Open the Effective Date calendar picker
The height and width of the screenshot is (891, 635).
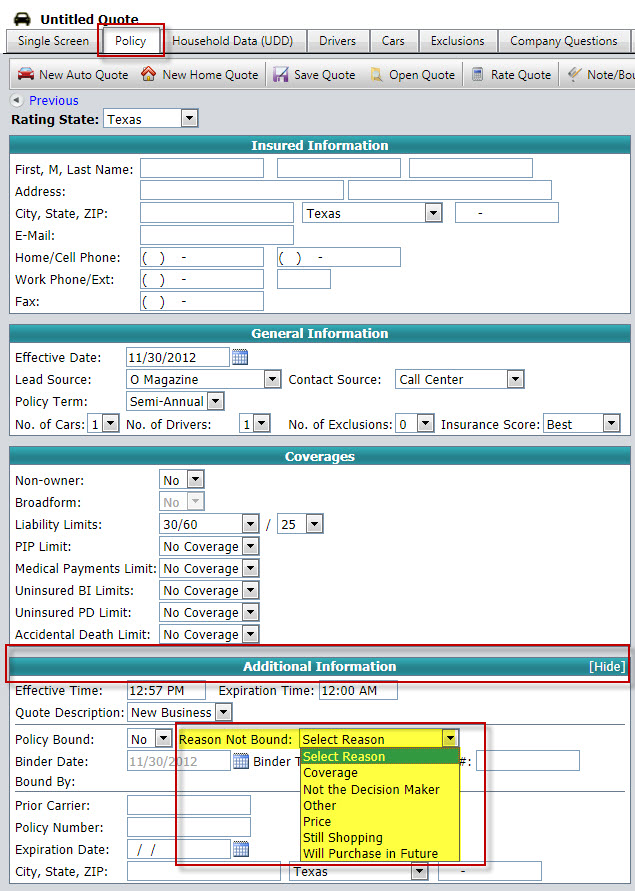(240, 357)
